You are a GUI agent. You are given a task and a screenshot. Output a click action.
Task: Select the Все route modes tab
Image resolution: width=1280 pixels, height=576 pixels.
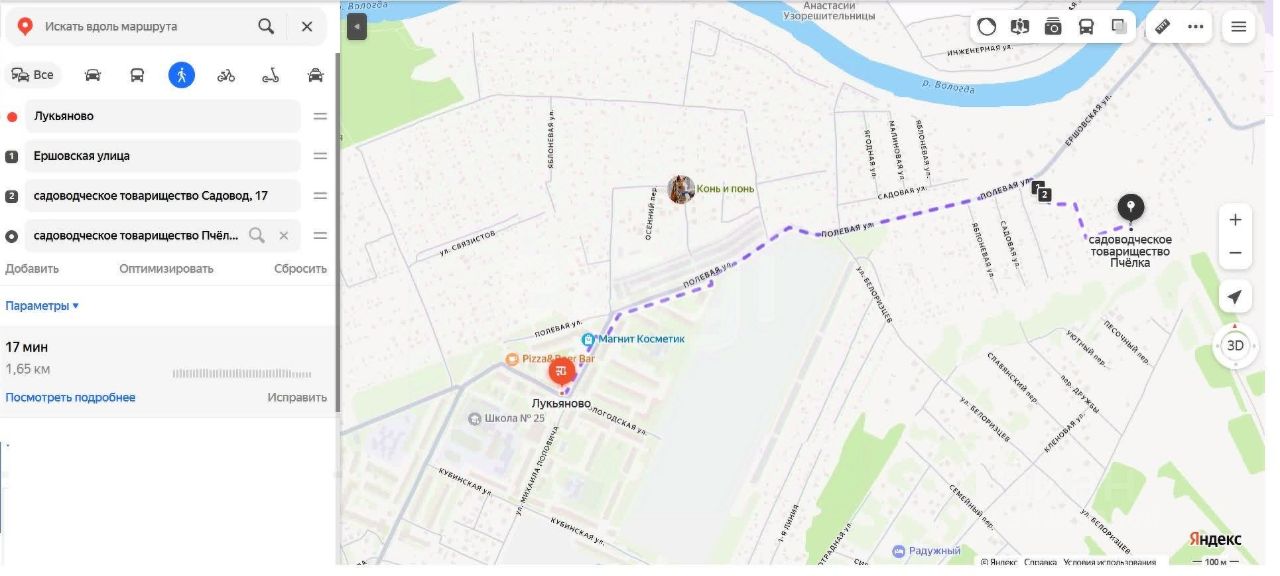point(33,75)
